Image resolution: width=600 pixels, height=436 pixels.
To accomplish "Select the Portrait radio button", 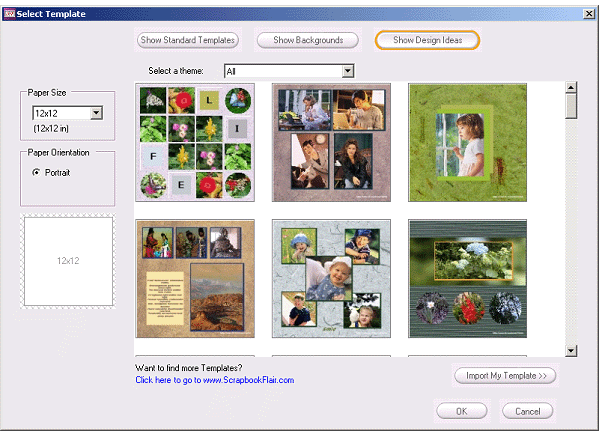I will [36, 172].
